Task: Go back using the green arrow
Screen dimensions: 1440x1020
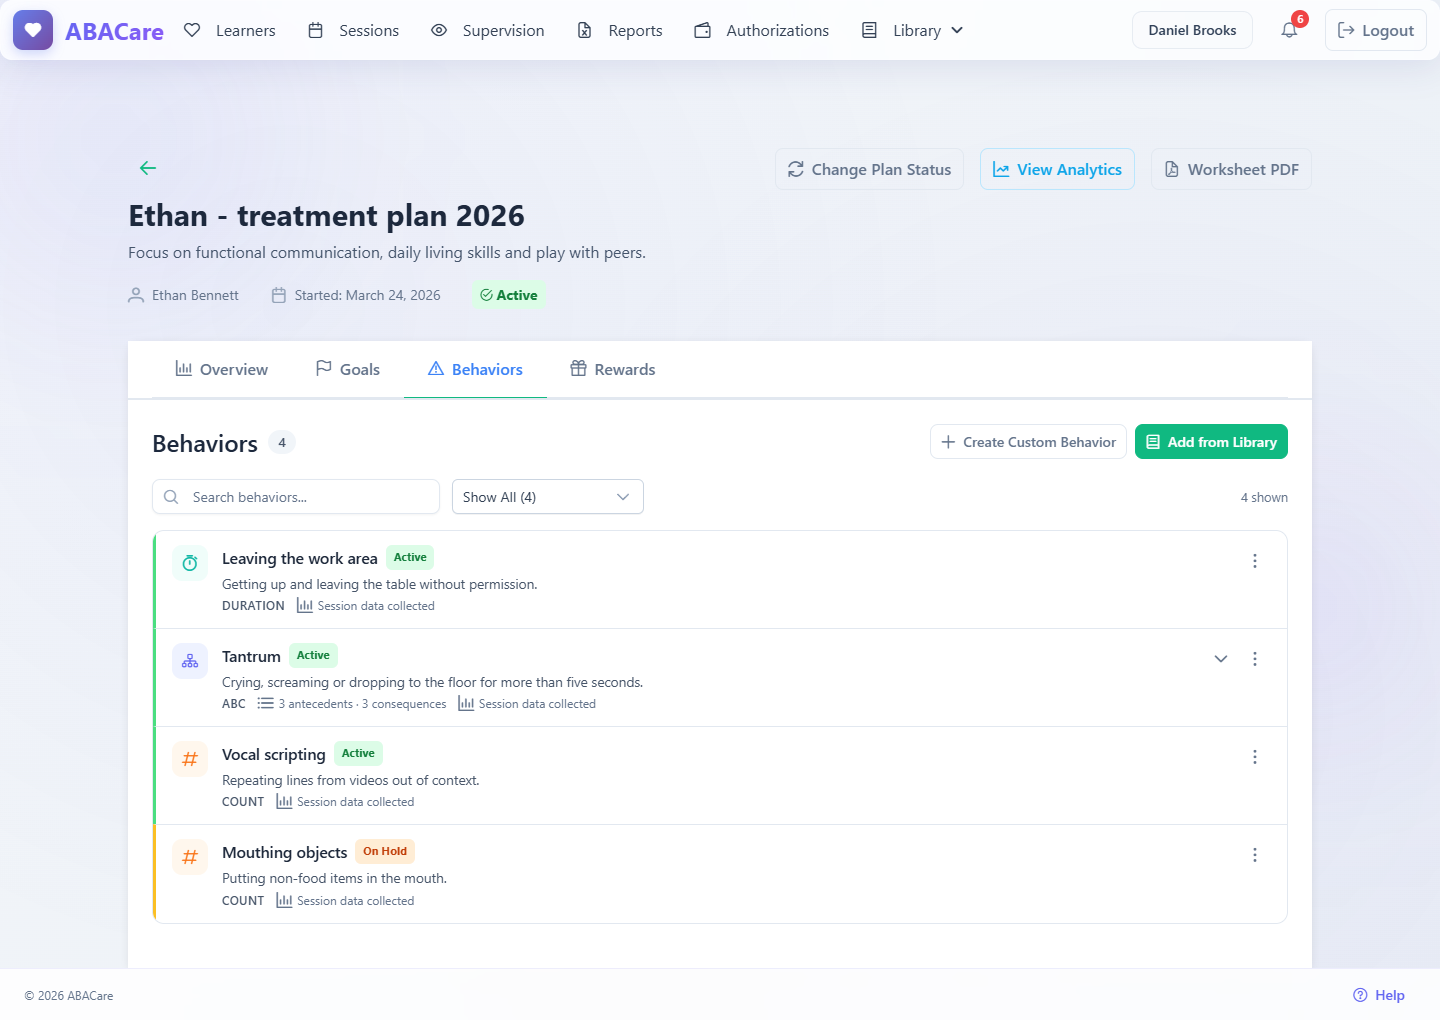Action: pyautogui.click(x=148, y=168)
